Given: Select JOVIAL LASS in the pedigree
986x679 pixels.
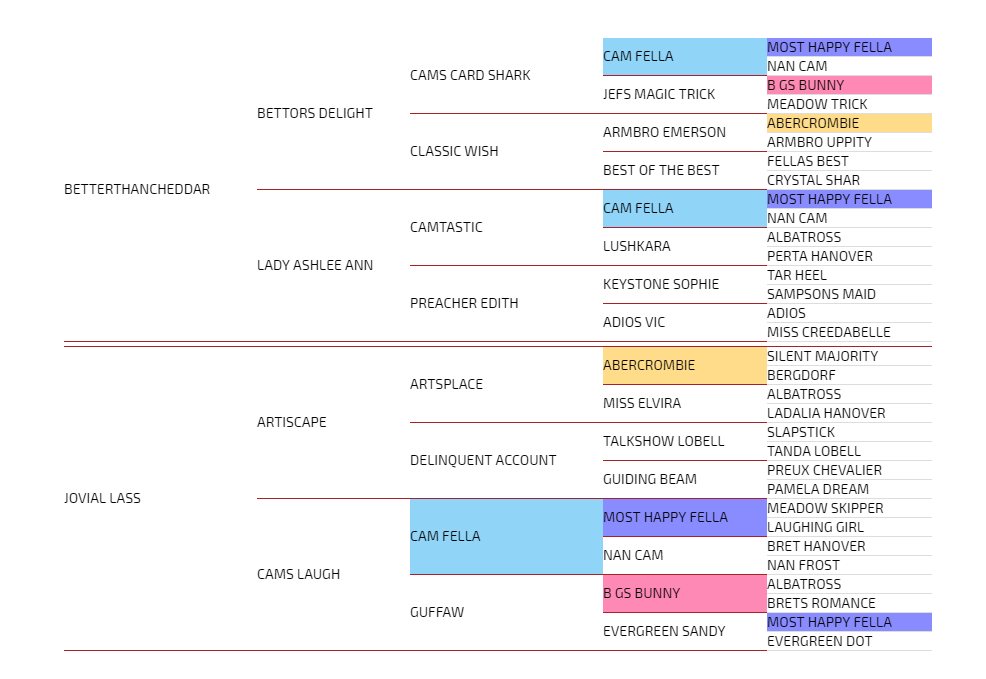Looking at the screenshot, I should [102, 498].
